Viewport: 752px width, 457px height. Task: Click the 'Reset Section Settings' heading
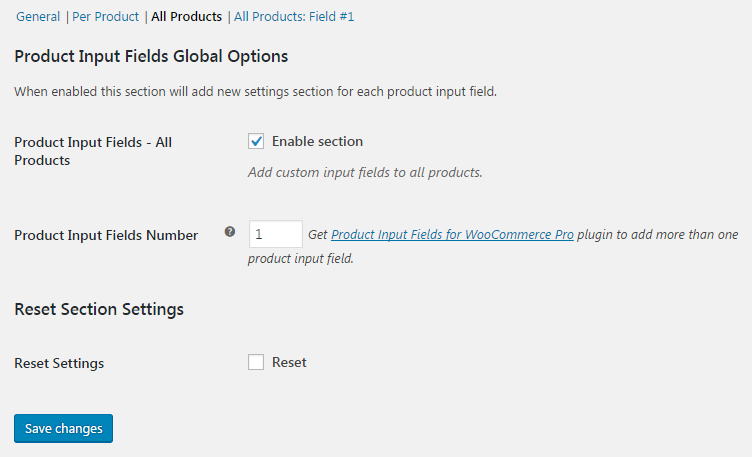99,309
